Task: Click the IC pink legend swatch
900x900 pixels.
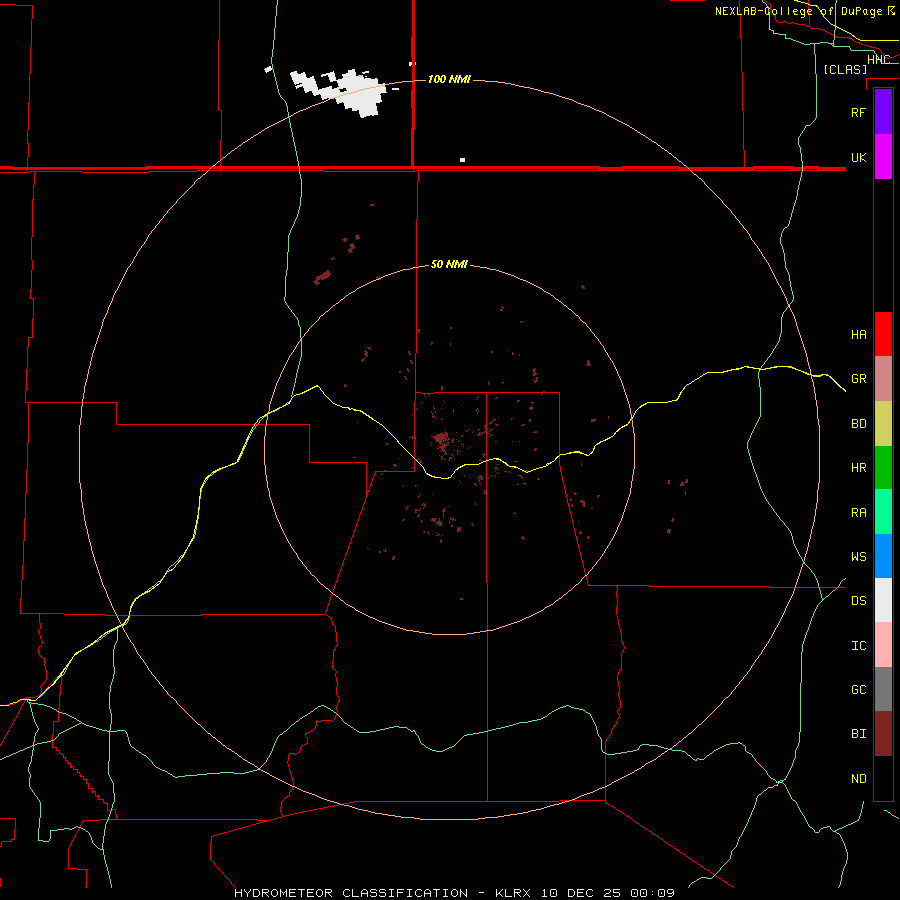Action: (883, 645)
